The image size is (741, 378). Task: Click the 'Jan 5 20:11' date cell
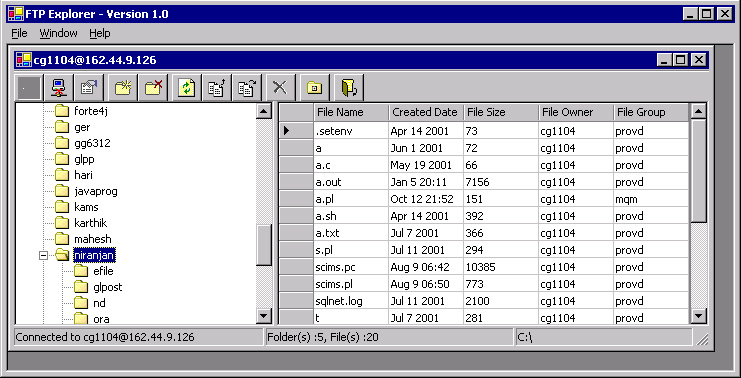pyautogui.click(x=426, y=182)
